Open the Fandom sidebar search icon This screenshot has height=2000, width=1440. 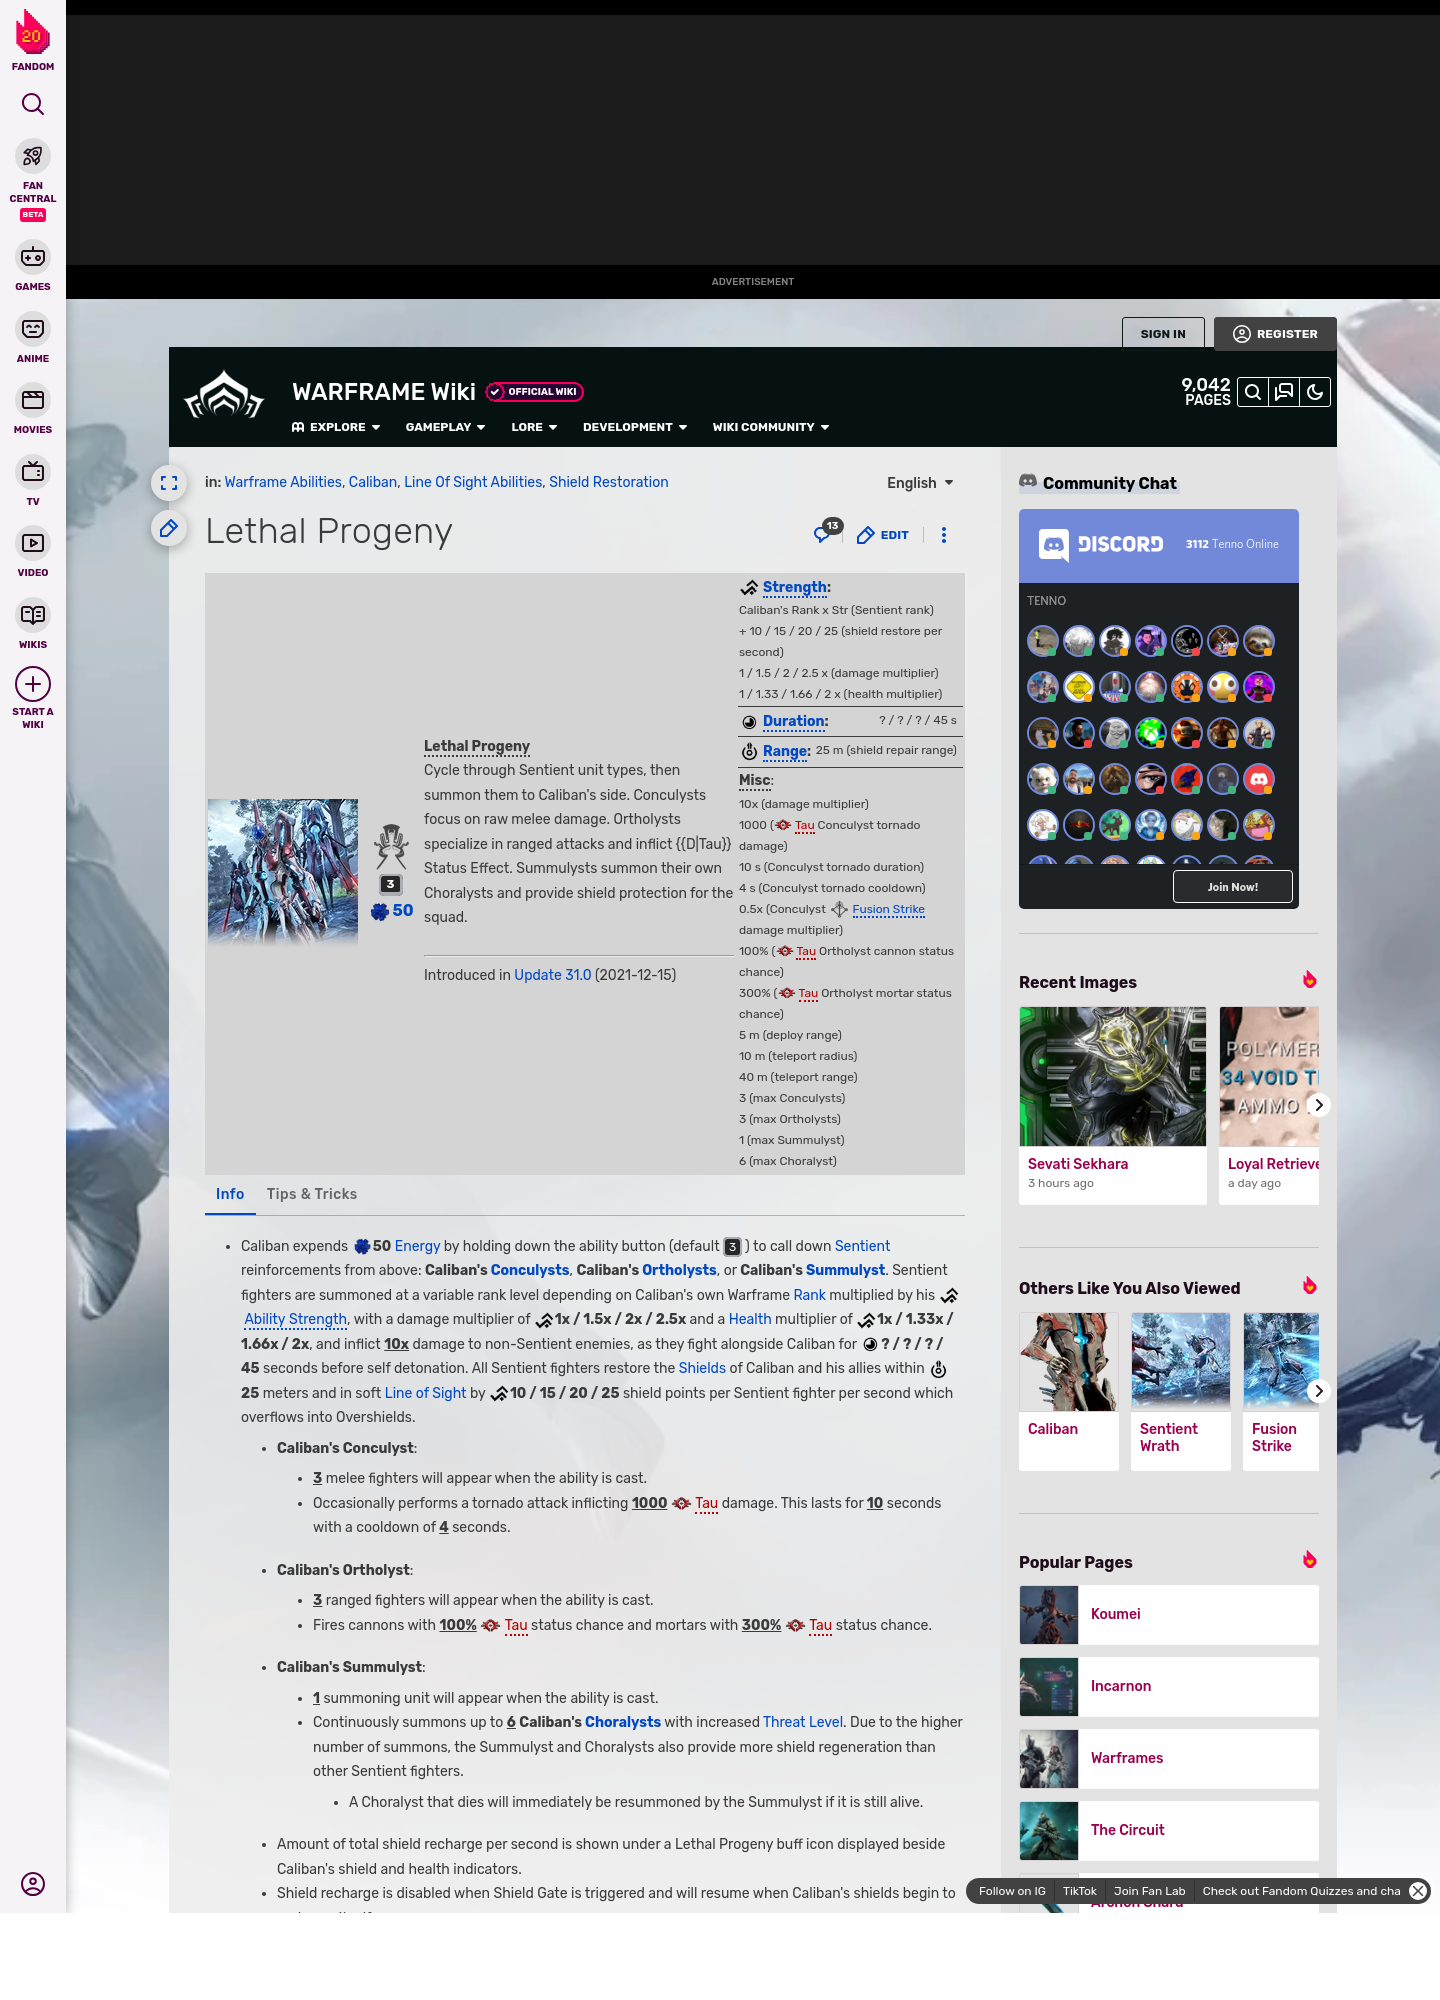(33, 104)
